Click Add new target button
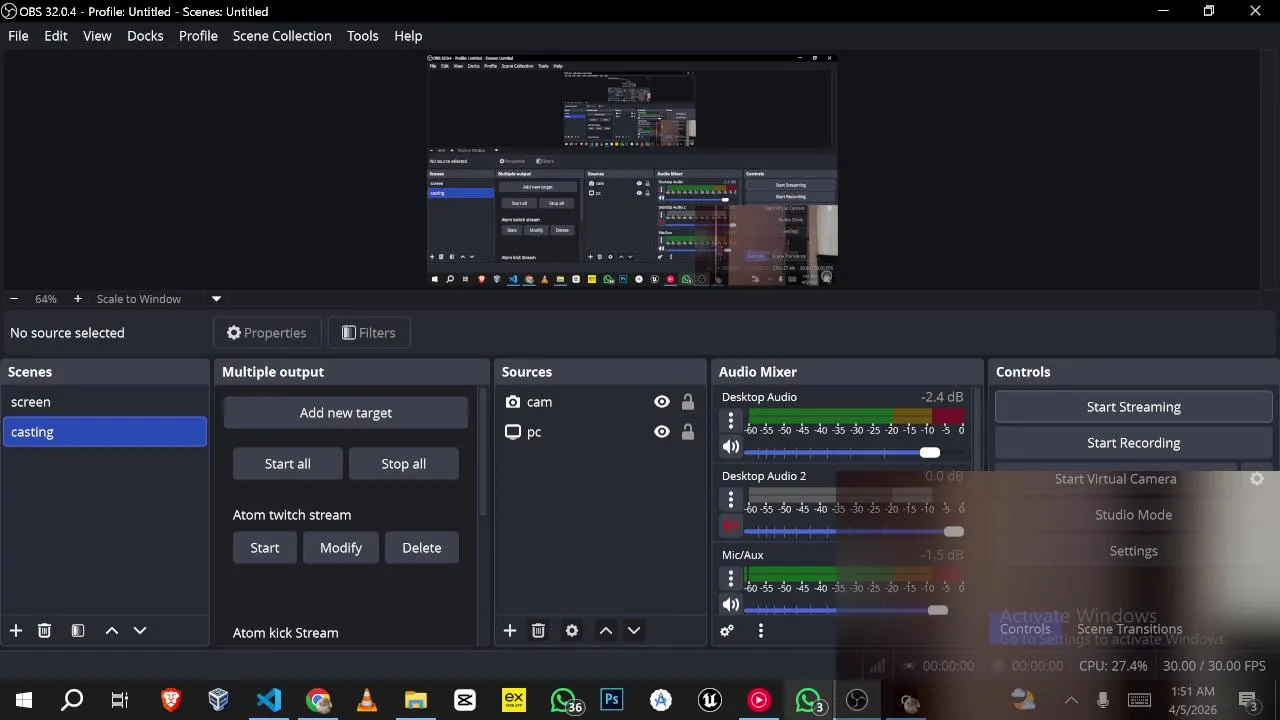 (x=346, y=413)
